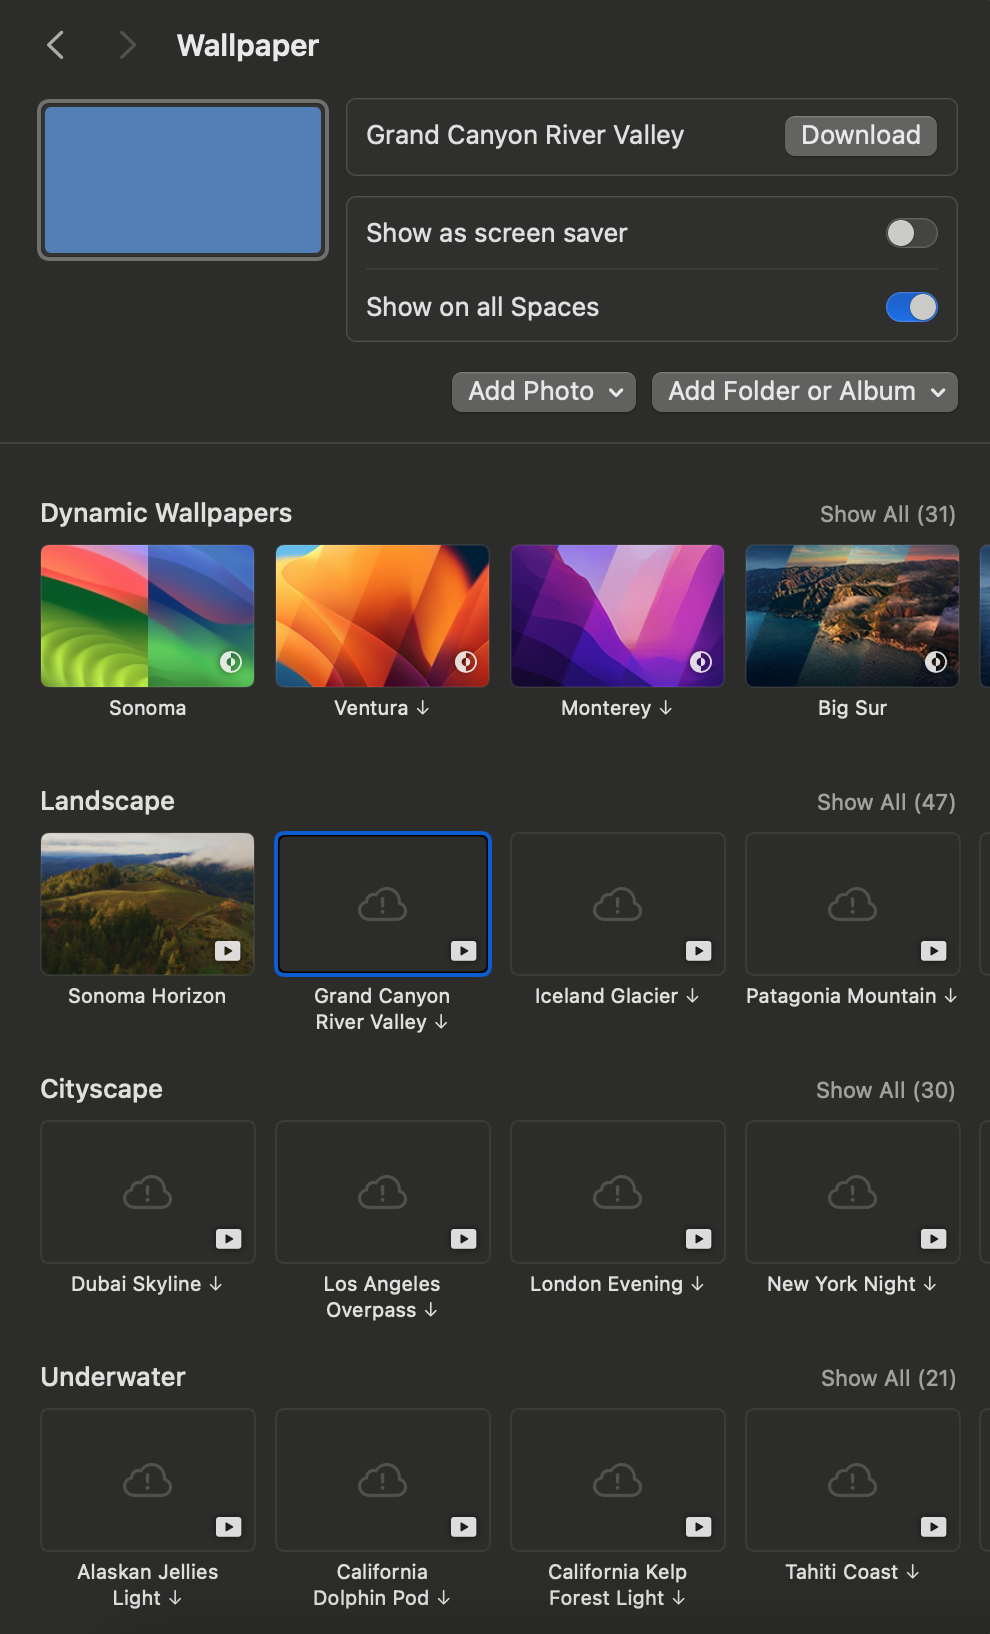Select the Sonoma dynamic wallpaper thumbnail
Viewport: 990px width, 1634px height.
(x=147, y=616)
